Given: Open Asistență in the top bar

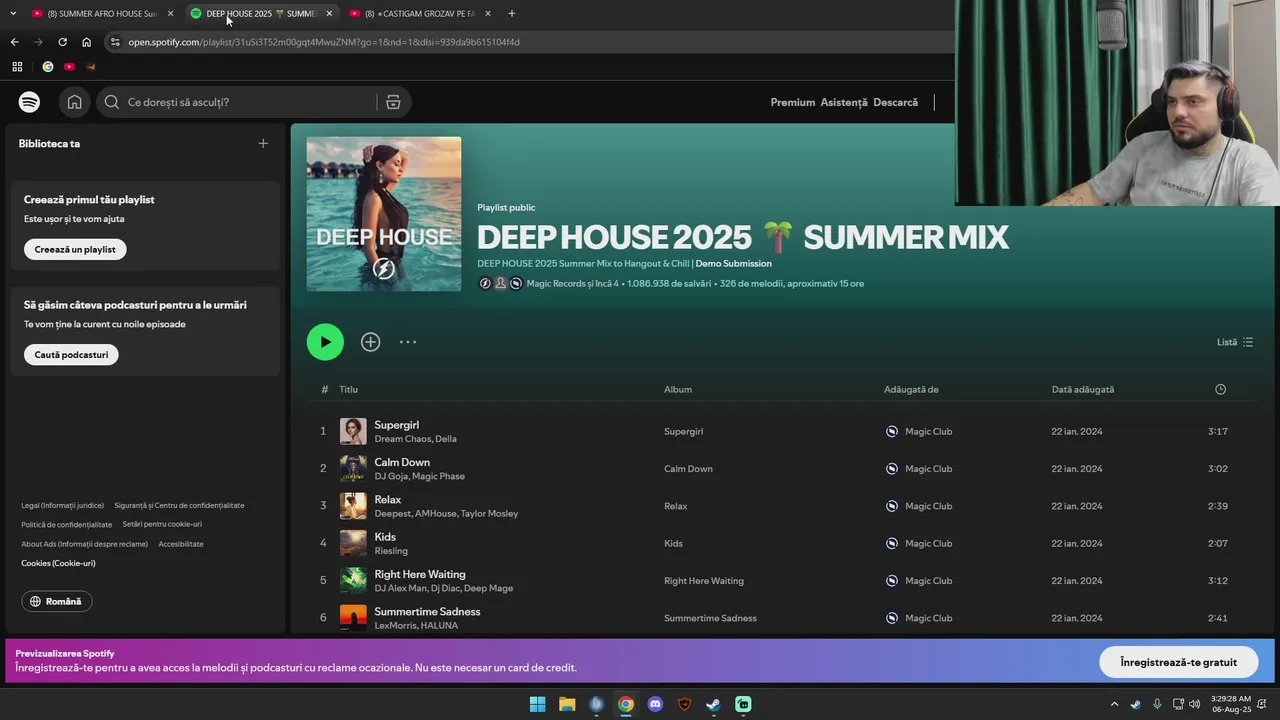Looking at the screenshot, I should [x=844, y=102].
